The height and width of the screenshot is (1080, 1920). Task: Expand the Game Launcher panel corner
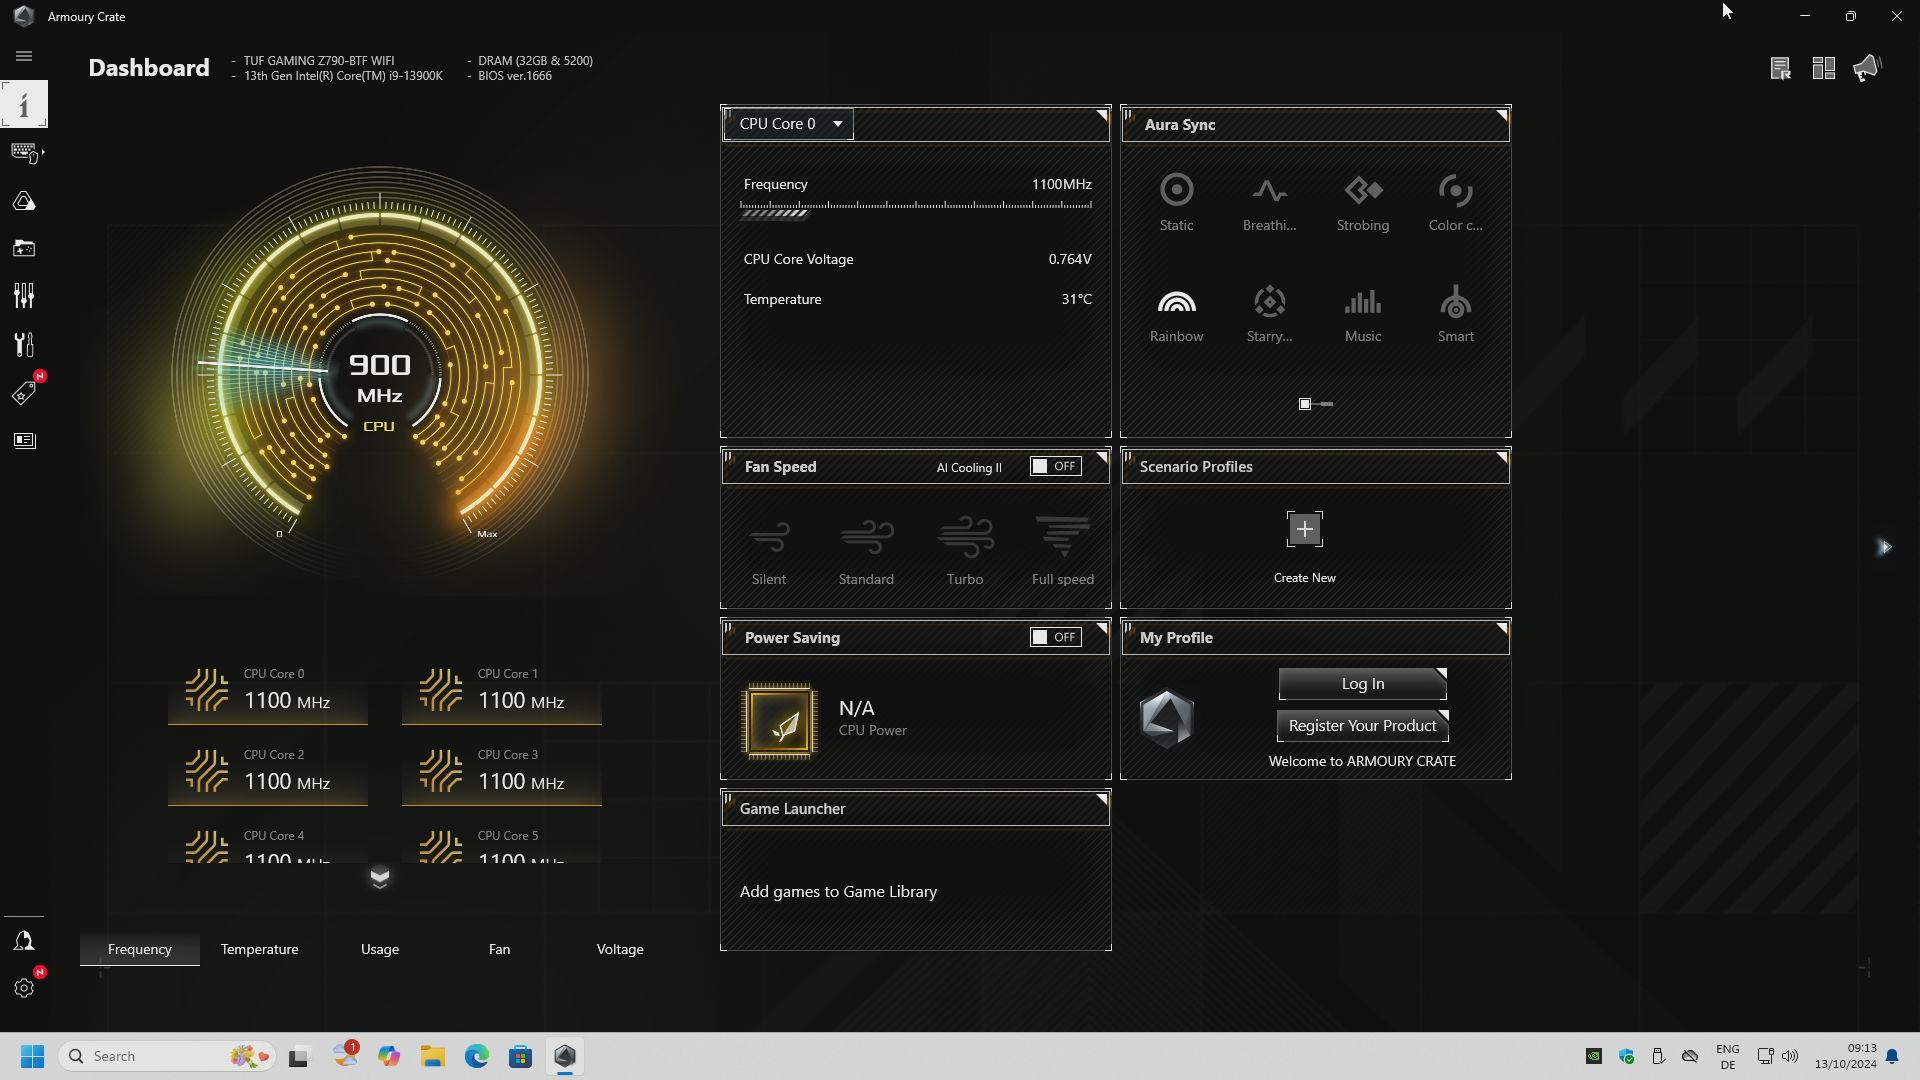1101,799
